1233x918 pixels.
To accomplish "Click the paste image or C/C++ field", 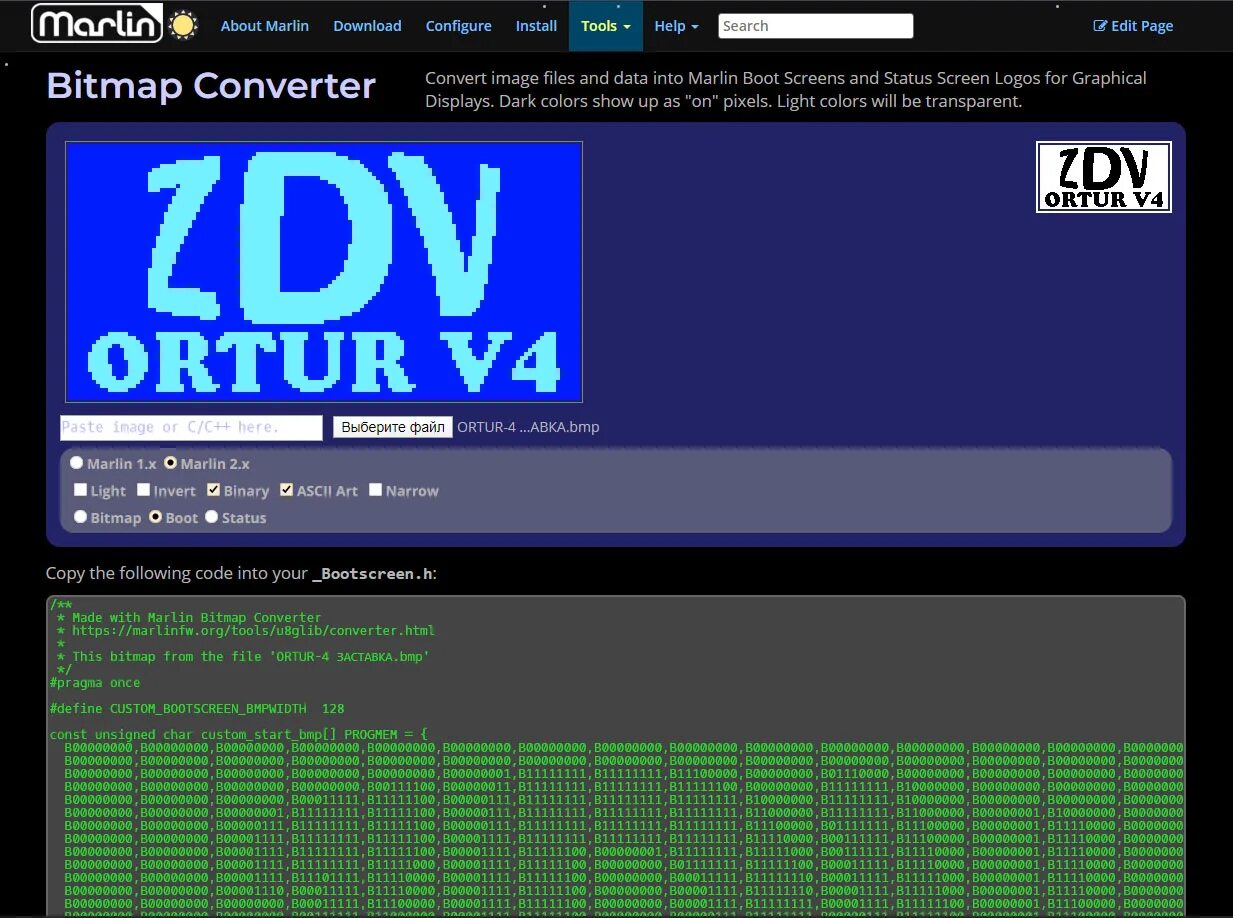I will [x=191, y=427].
